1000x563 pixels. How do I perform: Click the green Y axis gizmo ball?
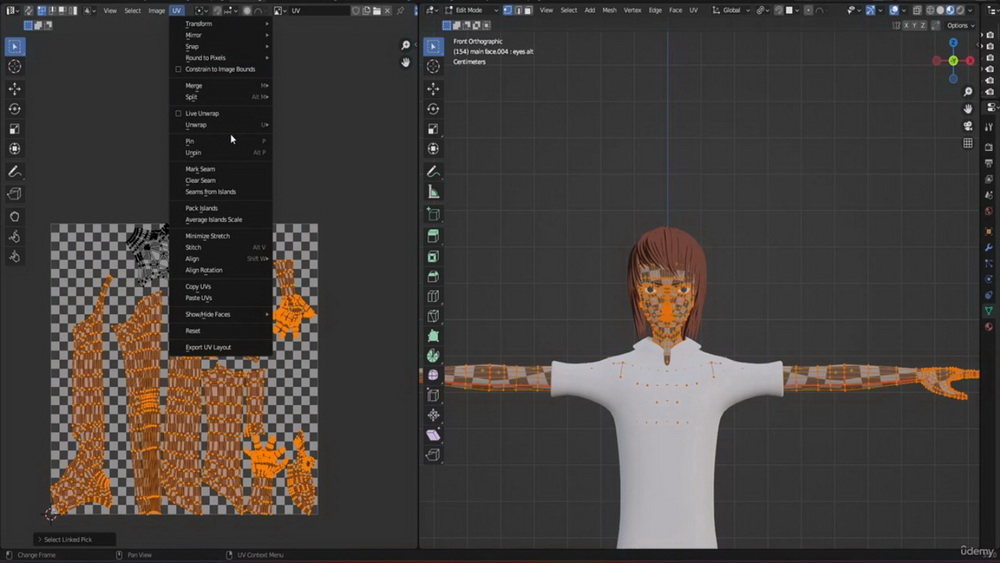click(953, 61)
